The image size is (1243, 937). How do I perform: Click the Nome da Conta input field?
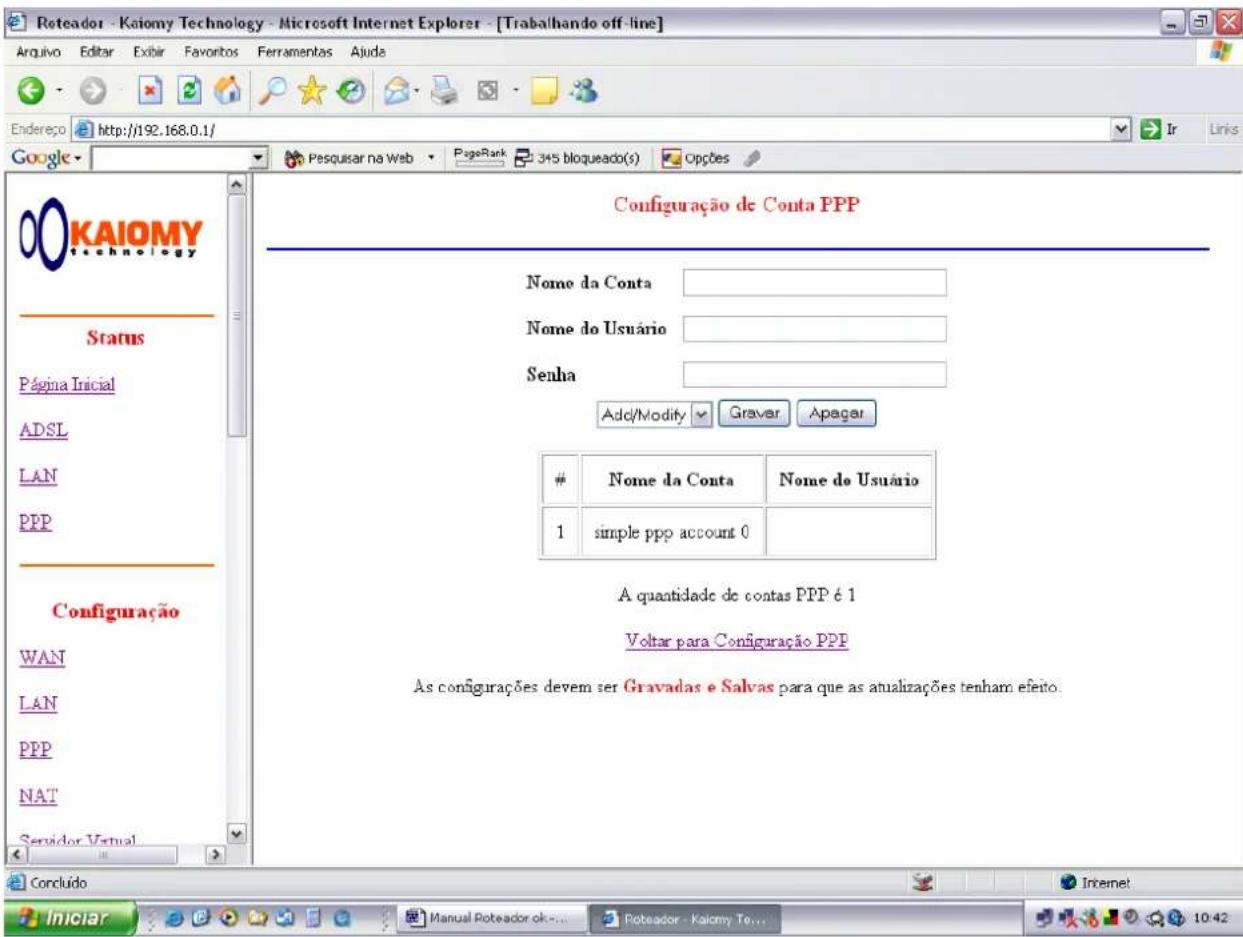coord(814,283)
